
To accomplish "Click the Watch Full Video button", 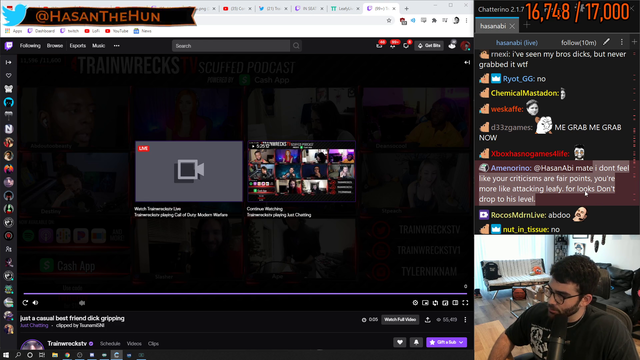I will click(x=400, y=320).
